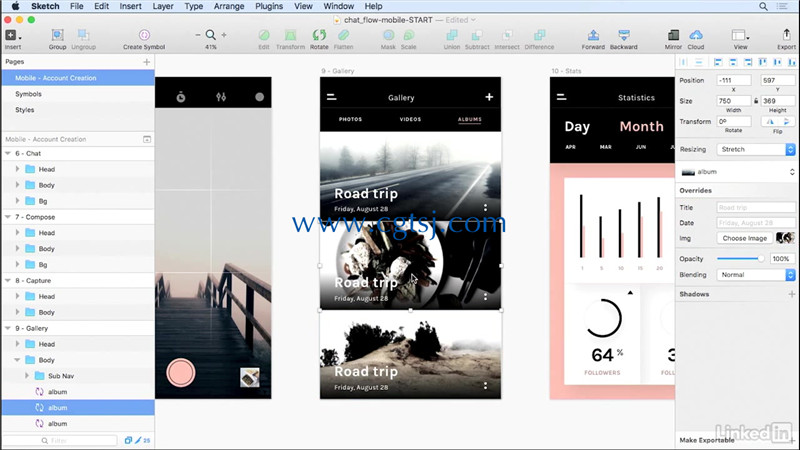Add a shadow with the plus button
The image size is (800, 450).
[x=791, y=294]
